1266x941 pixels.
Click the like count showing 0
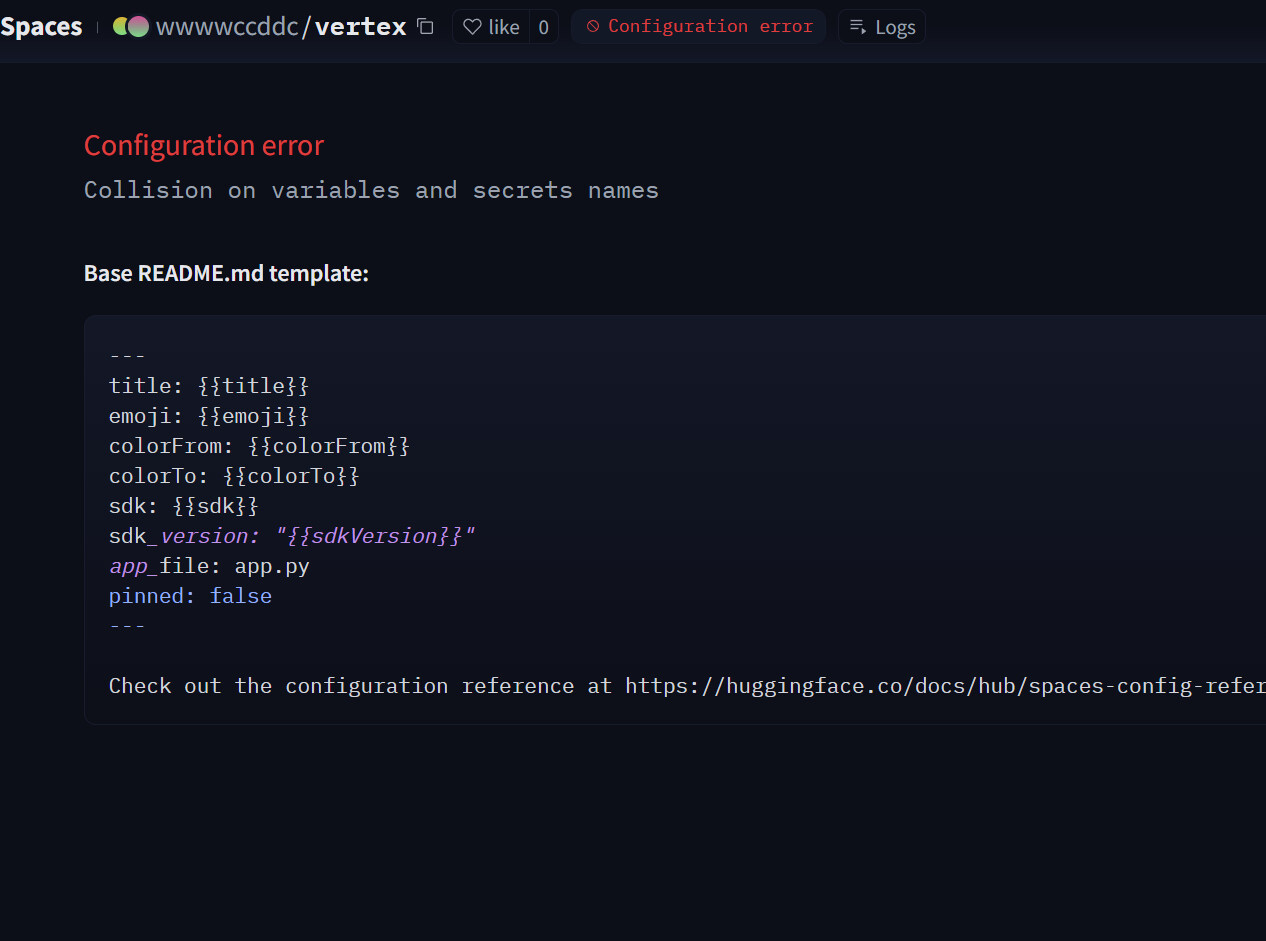point(543,27)
